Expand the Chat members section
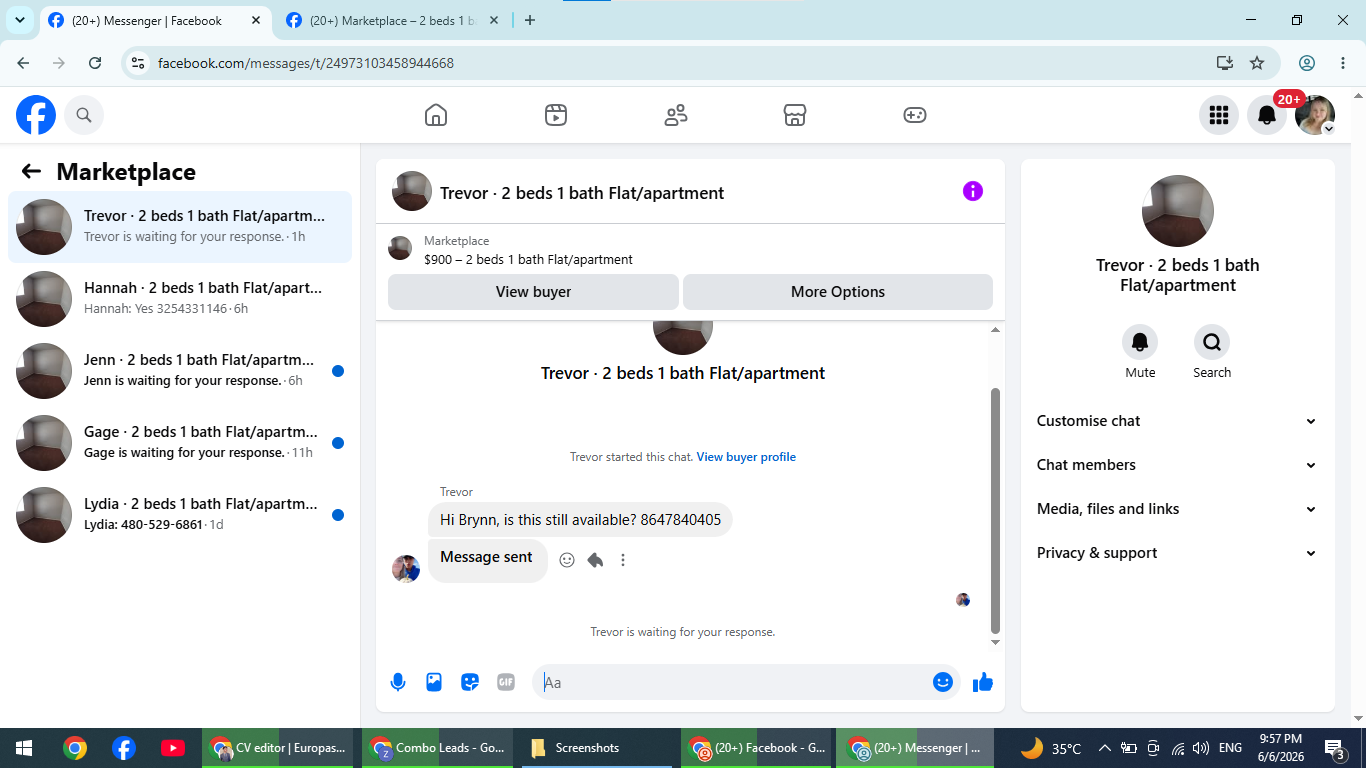 [x=1177, y=465]
